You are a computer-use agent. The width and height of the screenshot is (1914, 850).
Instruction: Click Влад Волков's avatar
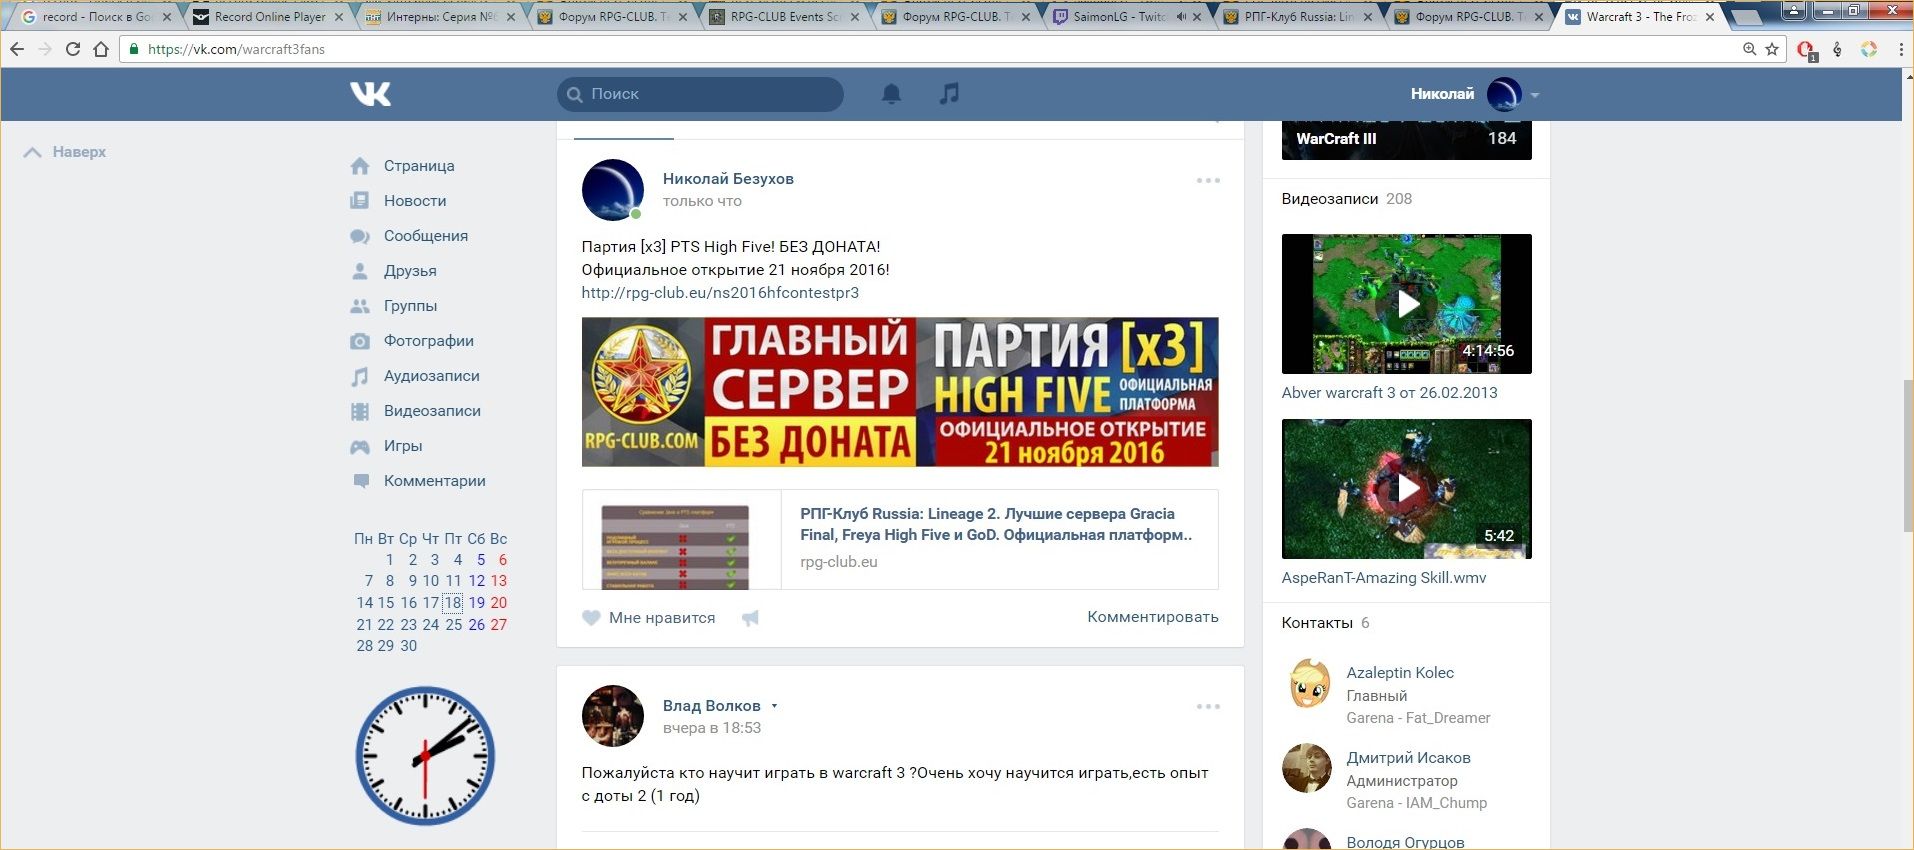(613, 716)
